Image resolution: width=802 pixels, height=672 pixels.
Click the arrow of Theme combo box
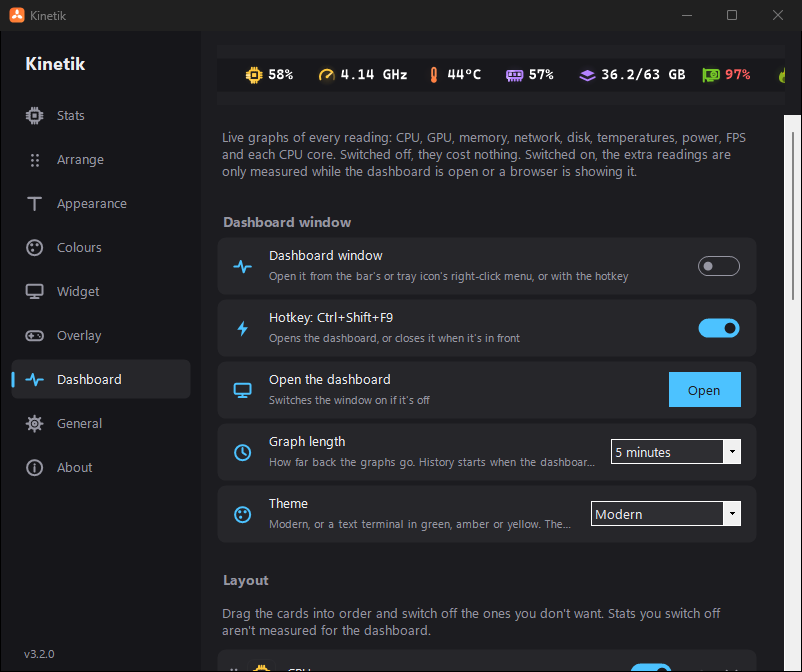(732, 513)
